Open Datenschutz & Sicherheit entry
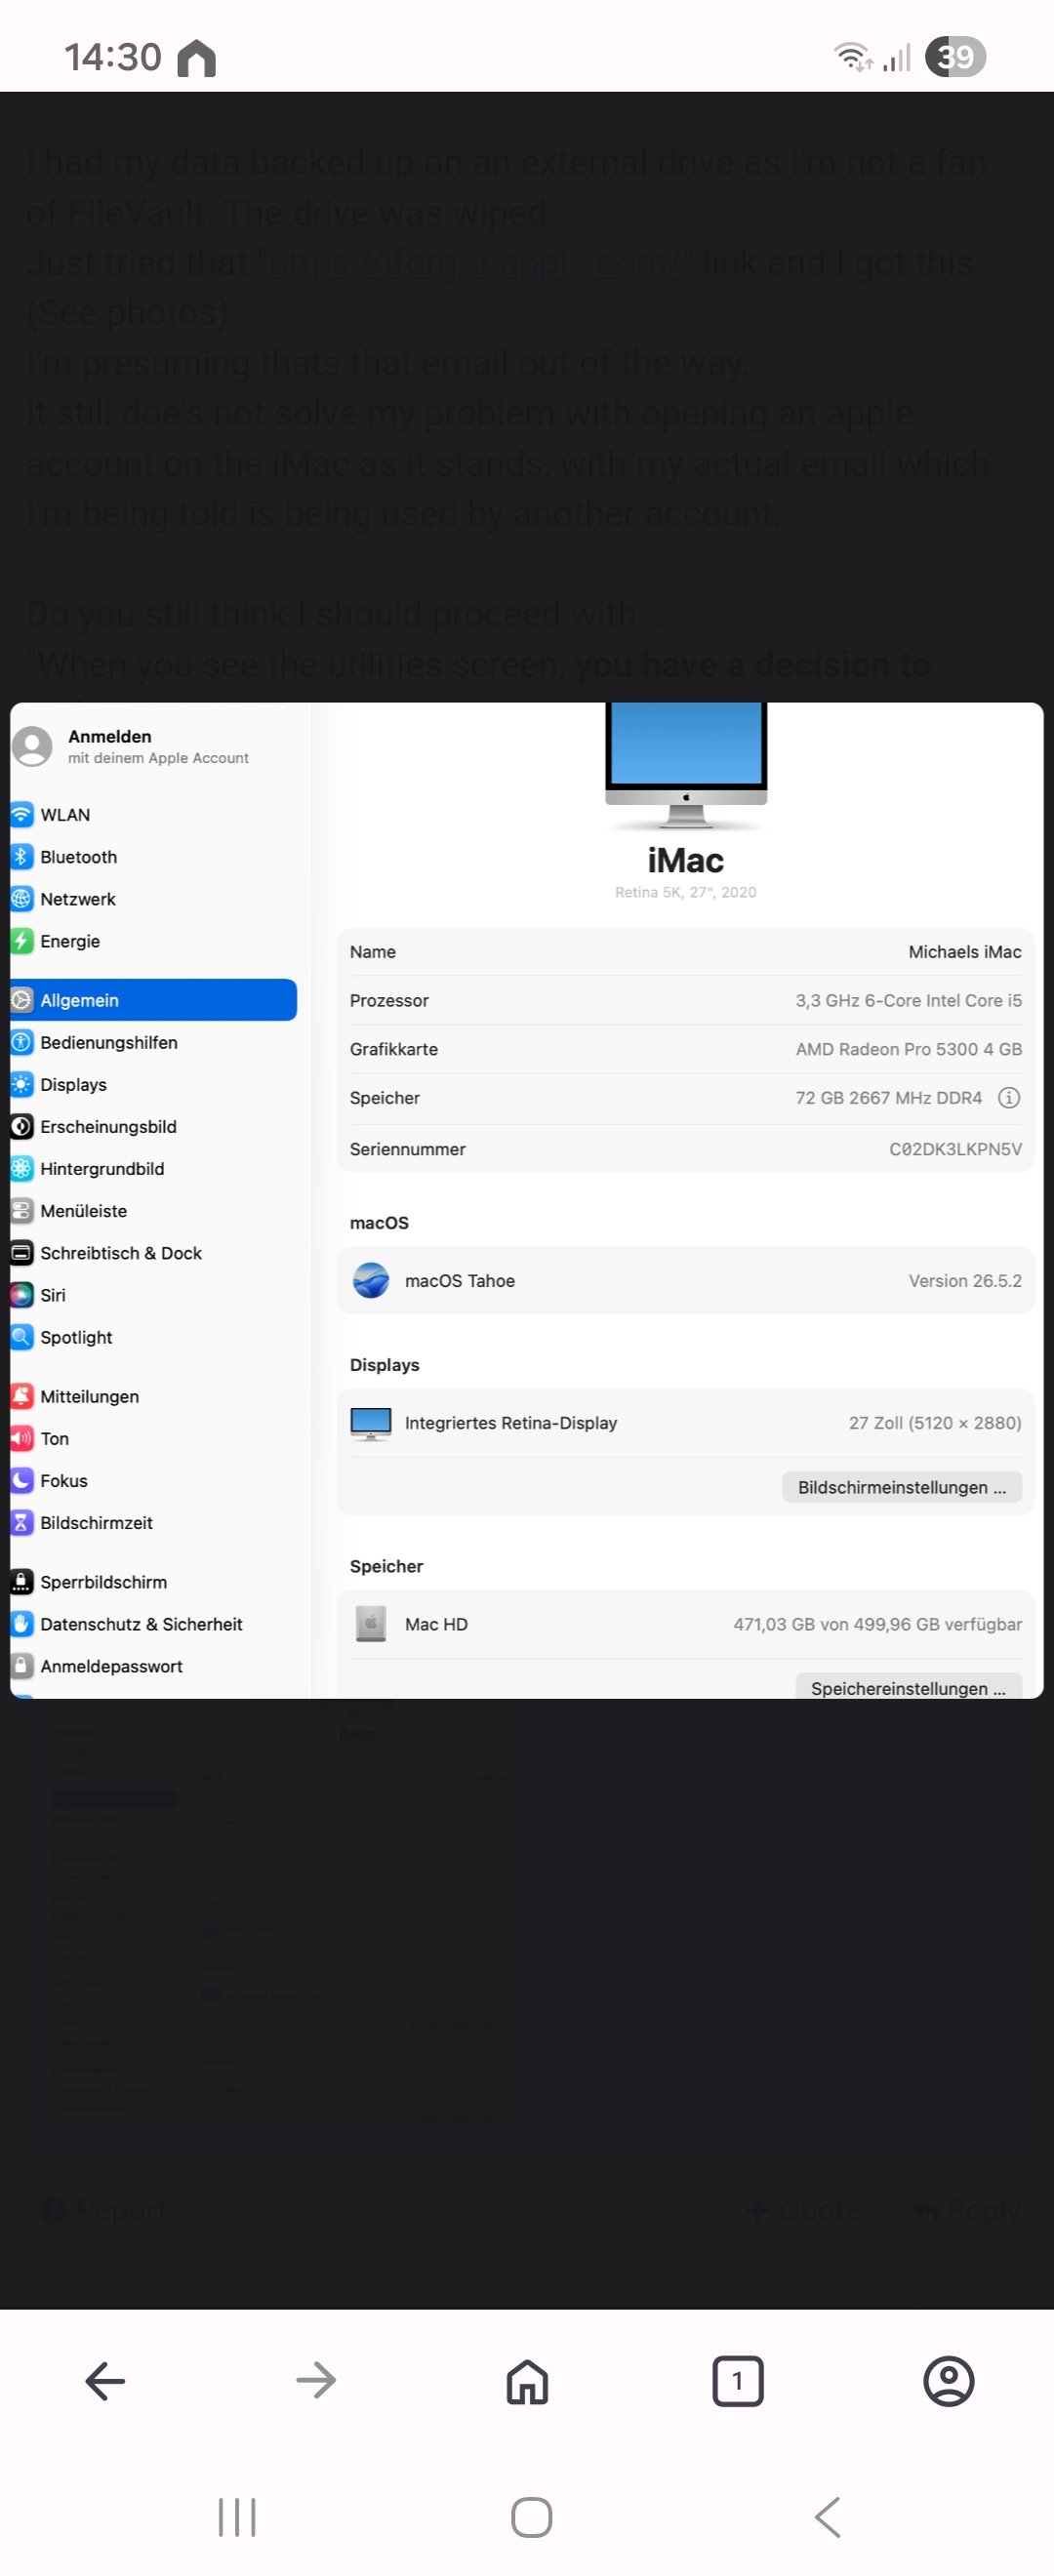This screenshot has height=2576, width=1054. coord(153,1622)
